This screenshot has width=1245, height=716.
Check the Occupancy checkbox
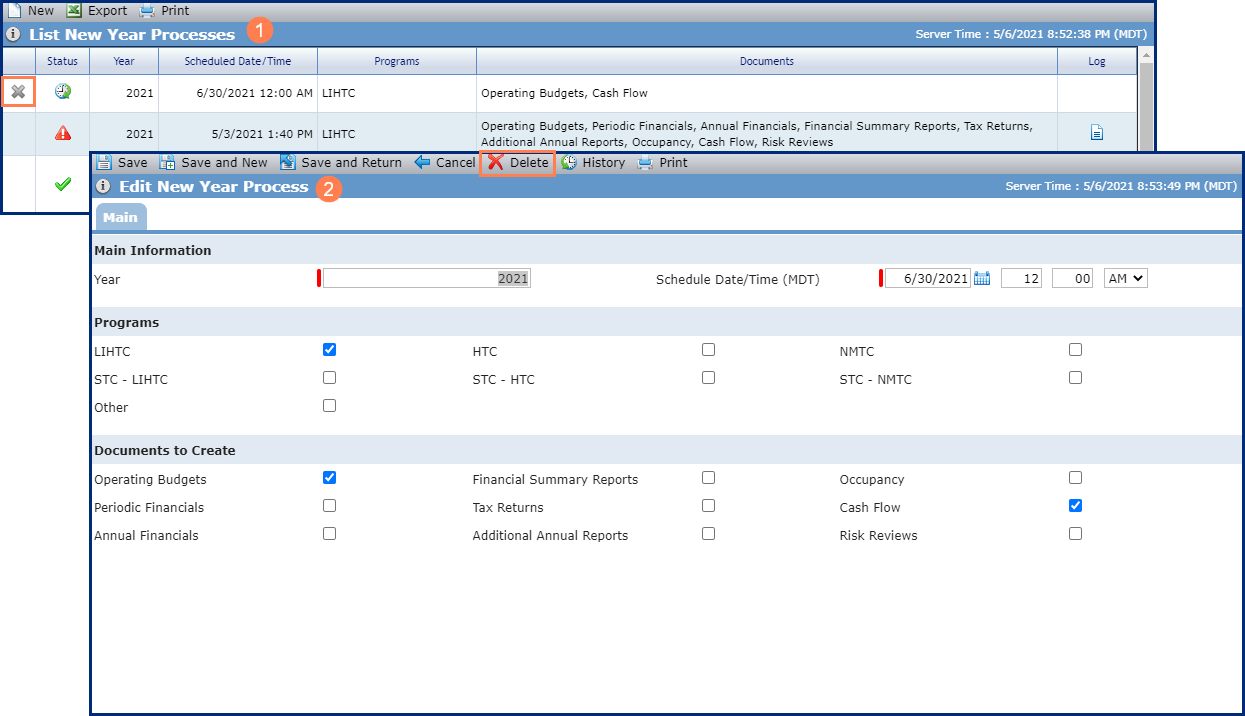1075,478
